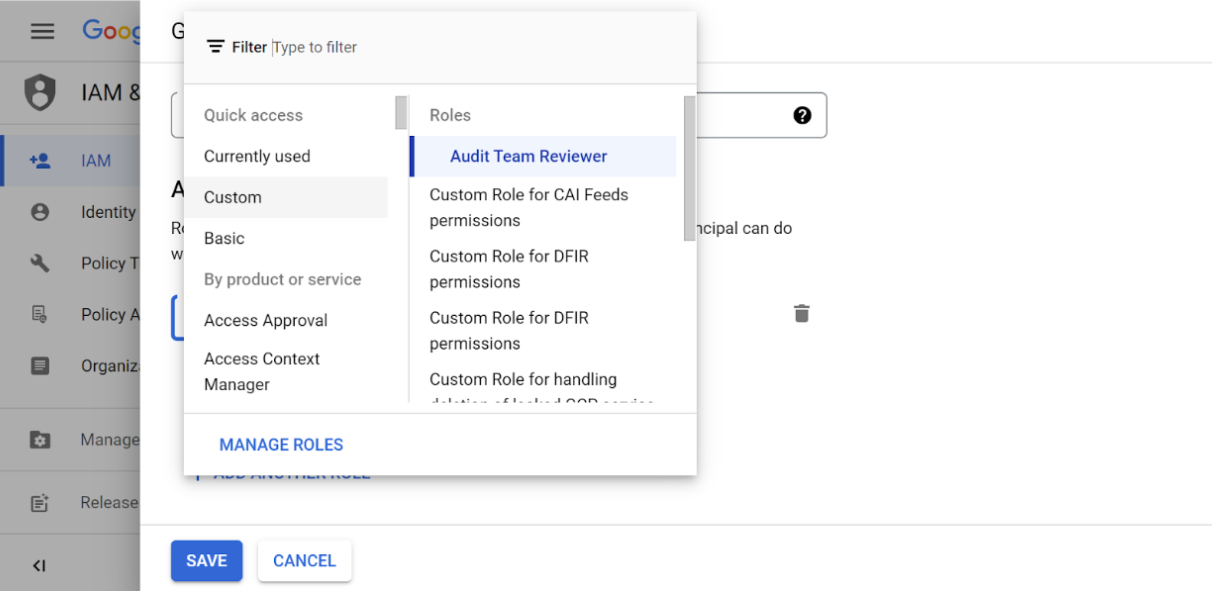
Task: Open Identity section via person icon
Action: [x=40, y=212]
